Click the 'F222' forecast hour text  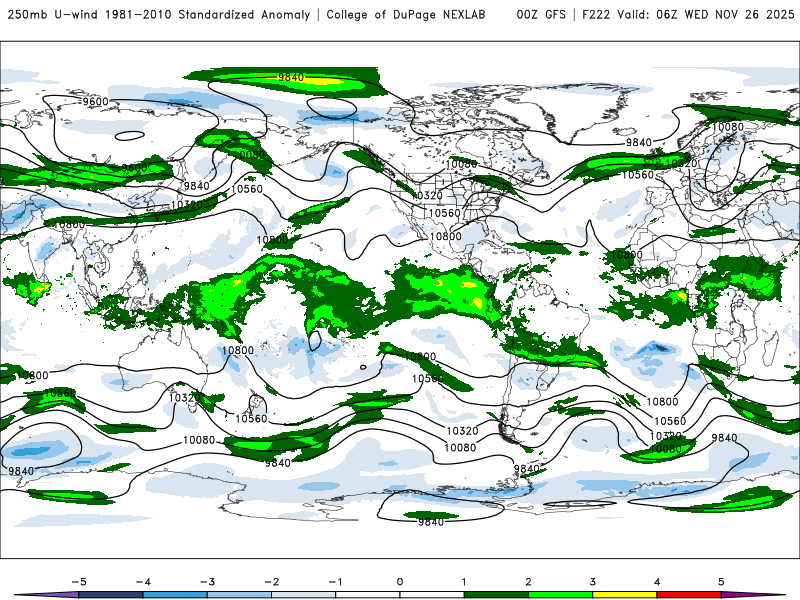(x=596, y=15)
